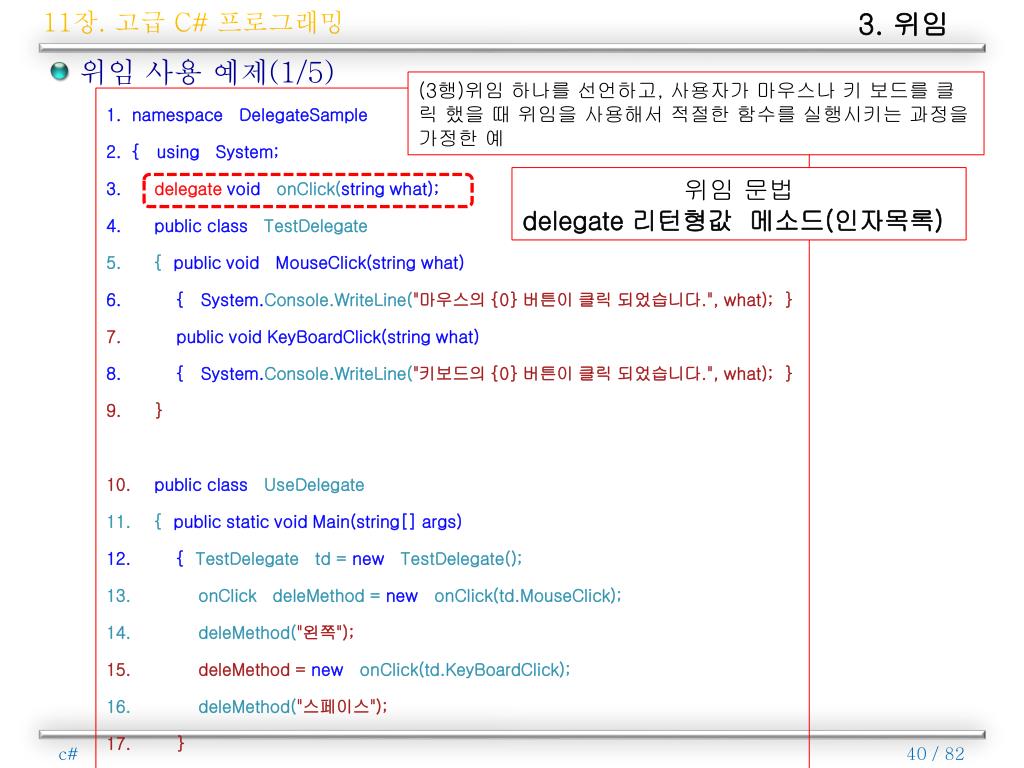Click the 'public void MouseClick(string what)' line

pos(319,263)
